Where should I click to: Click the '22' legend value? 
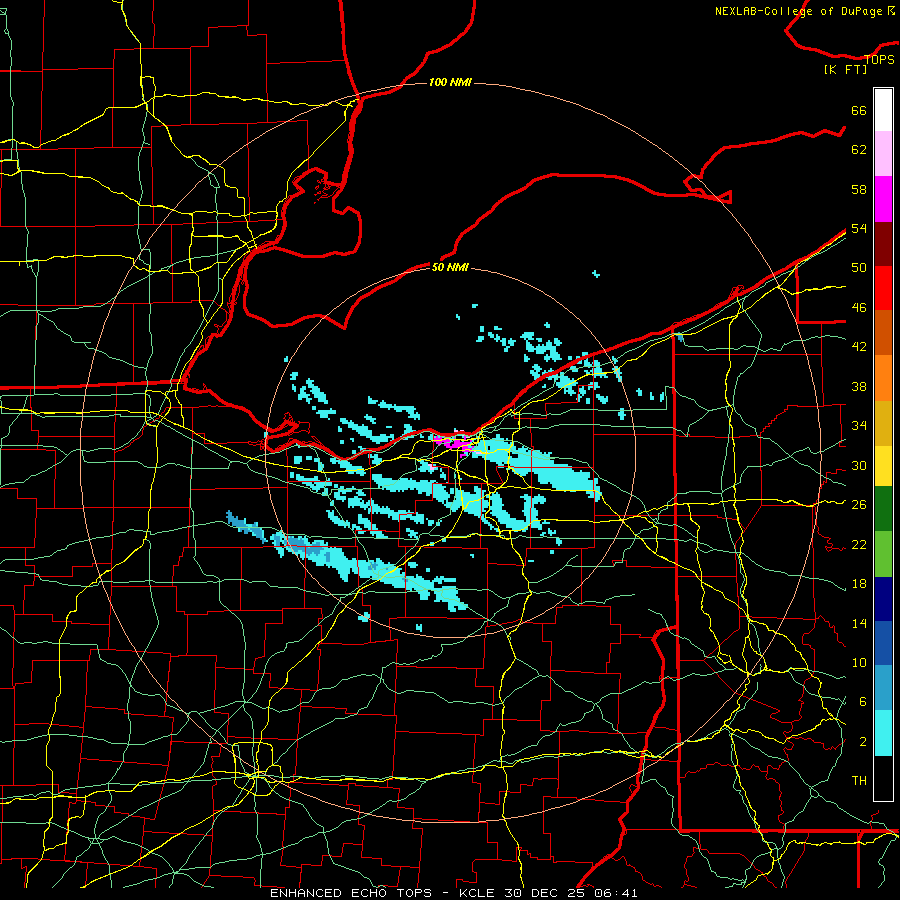click(859, 544)
